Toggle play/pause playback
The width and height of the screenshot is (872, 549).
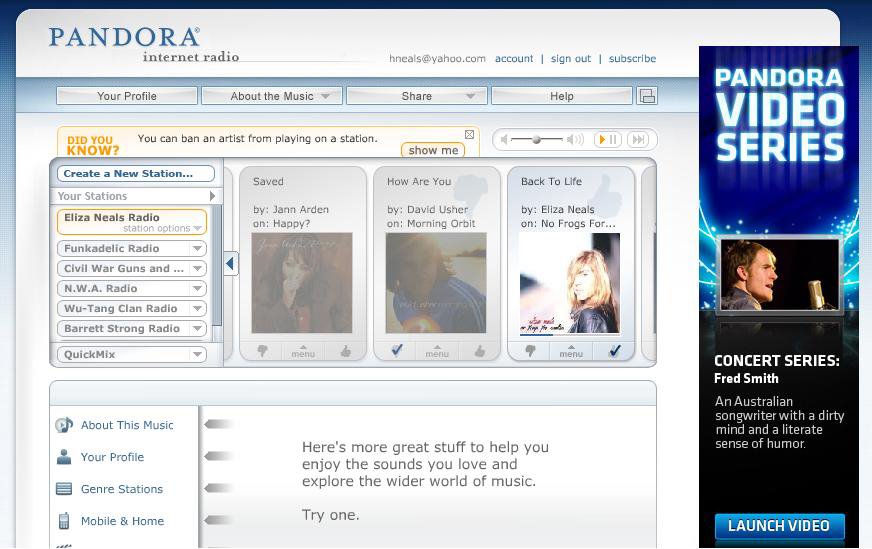607,140
